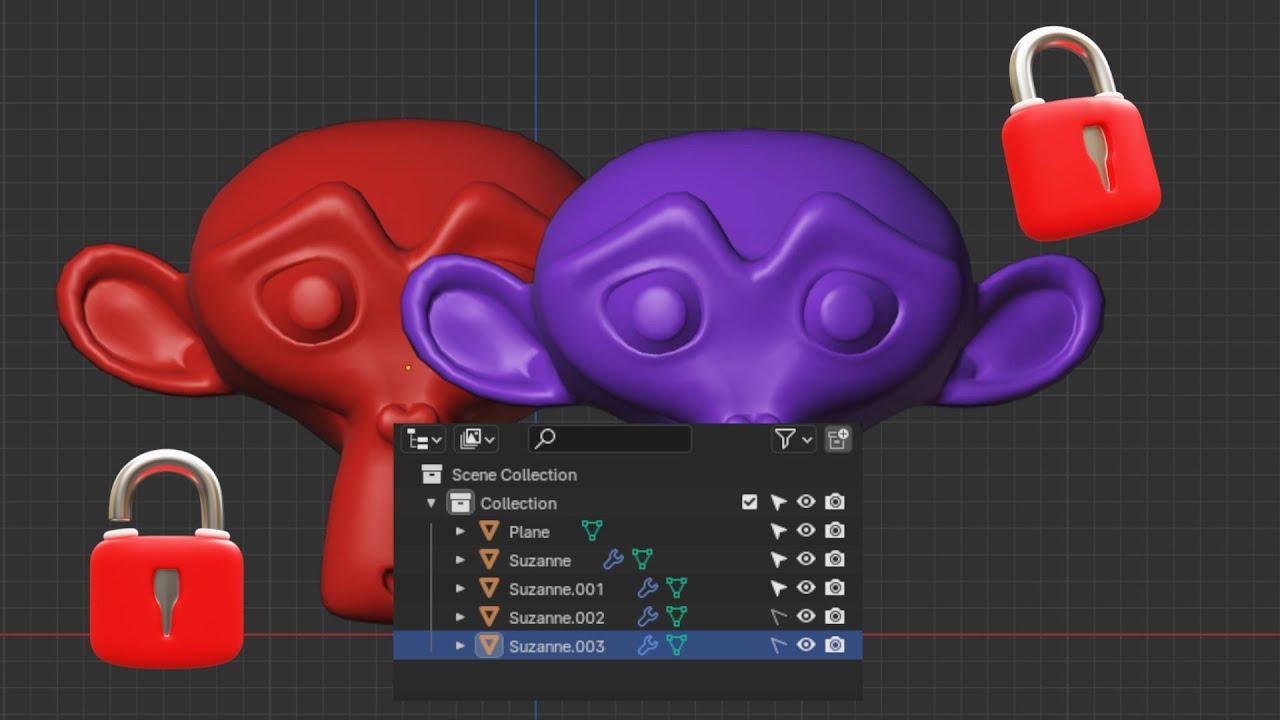This screenshot has width=1280, height=720.
Task: Open the filter dropdown in the outliner header
Action: click(x=794, y=438)
